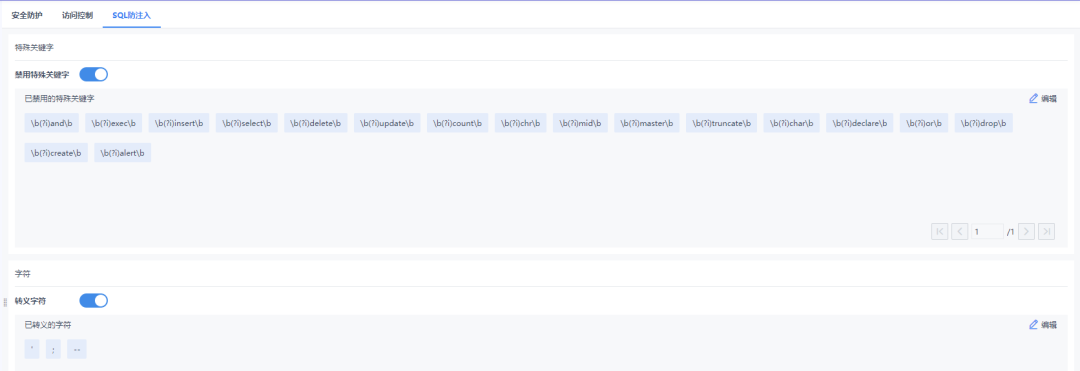Screen dimensions: 1080x371
Task: Select the \b(?i)exec\b keyword tag
Action: (114, 123)
